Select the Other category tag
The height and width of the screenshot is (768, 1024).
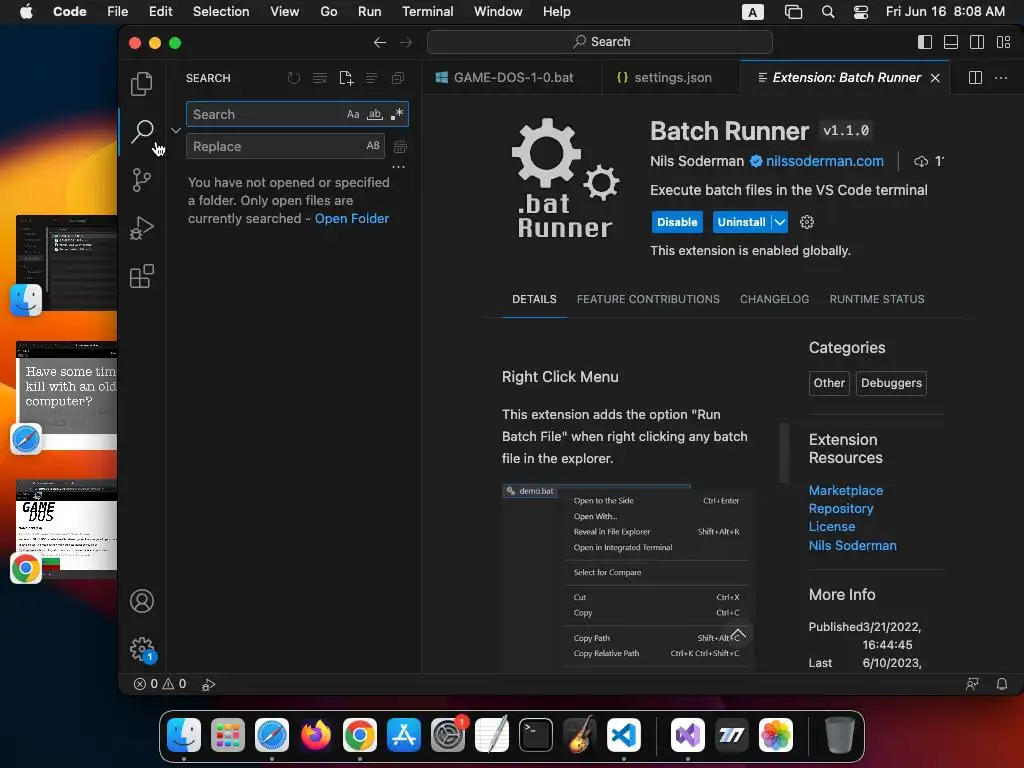(829, 383)
